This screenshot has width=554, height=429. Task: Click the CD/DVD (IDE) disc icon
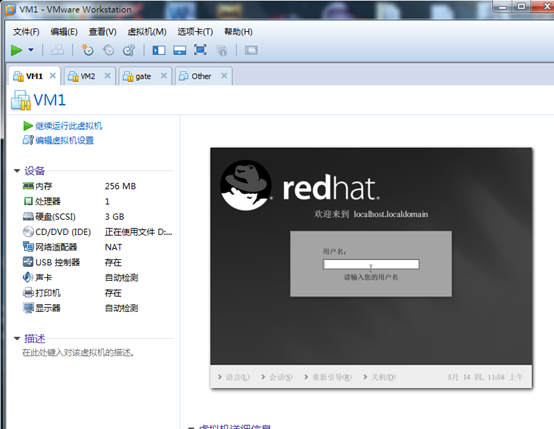click(28, 231)
